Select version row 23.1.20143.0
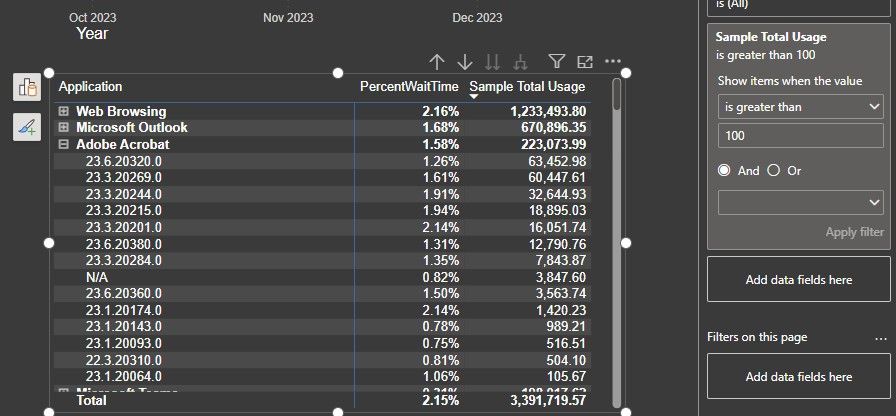Image resolution: width=896 pixels, height=416 pixels. (x=322, y=327)
